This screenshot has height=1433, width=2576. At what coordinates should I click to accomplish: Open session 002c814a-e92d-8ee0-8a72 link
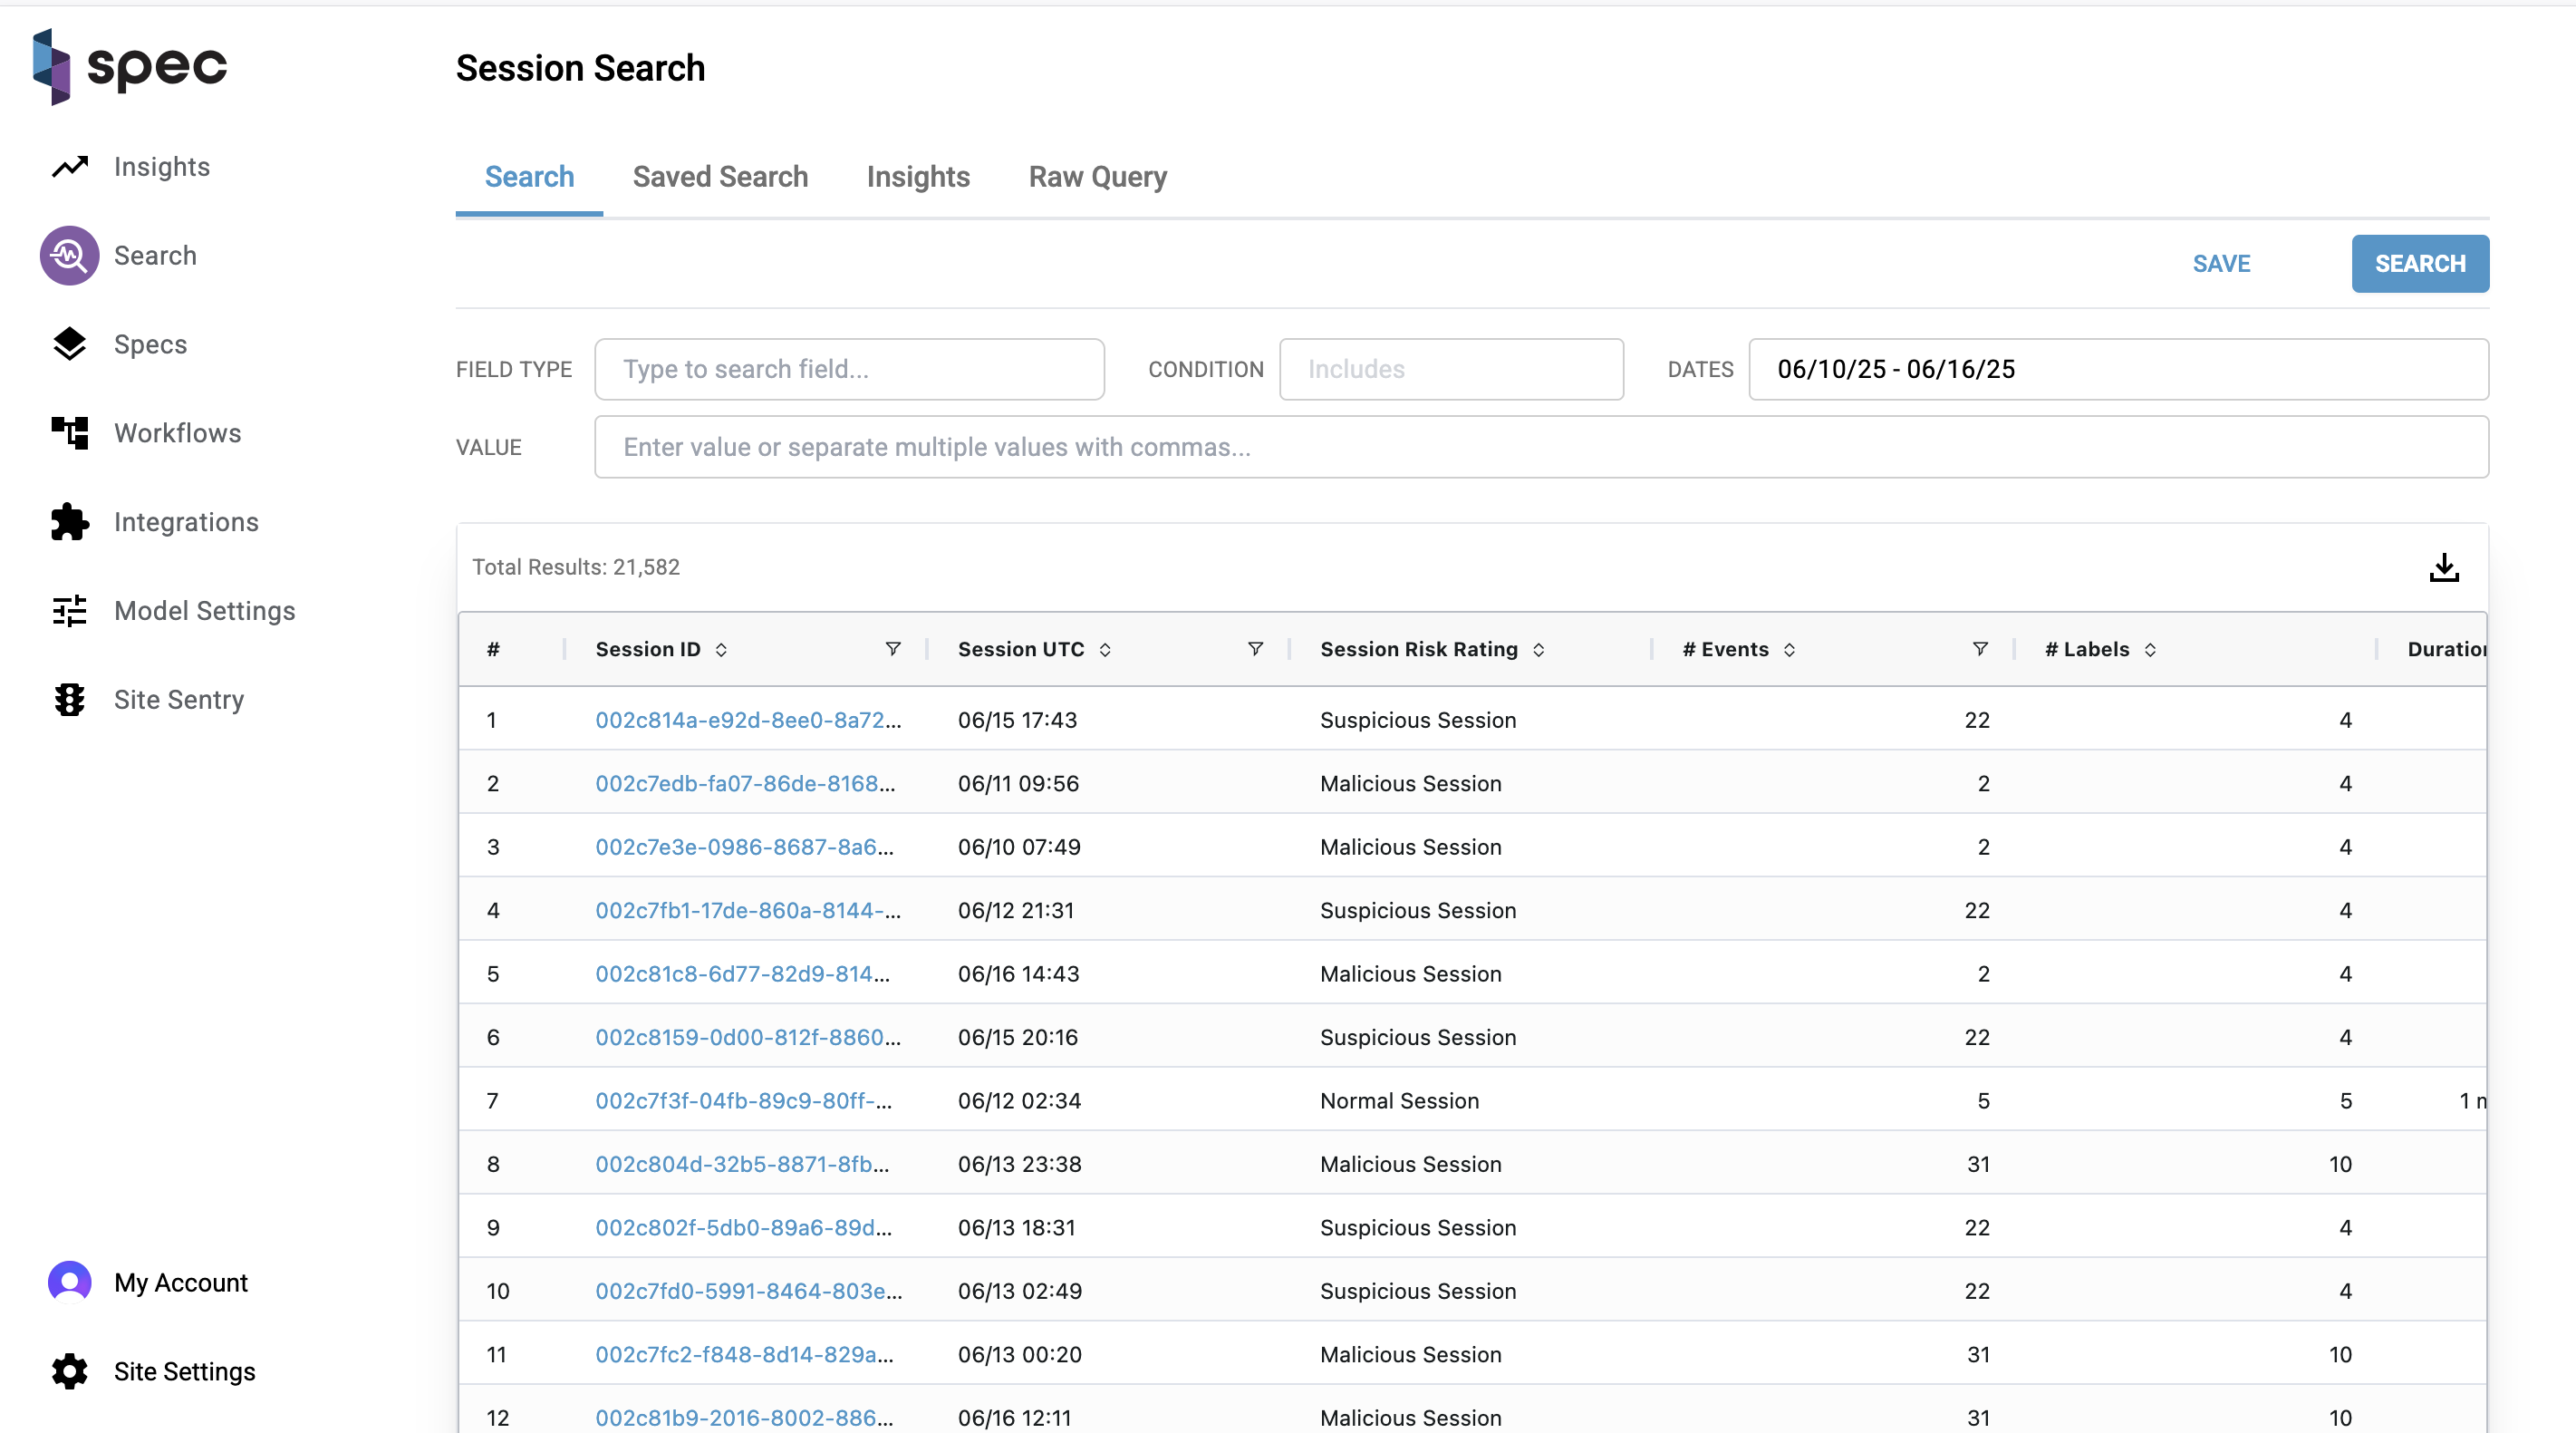(x=747, y=720)
